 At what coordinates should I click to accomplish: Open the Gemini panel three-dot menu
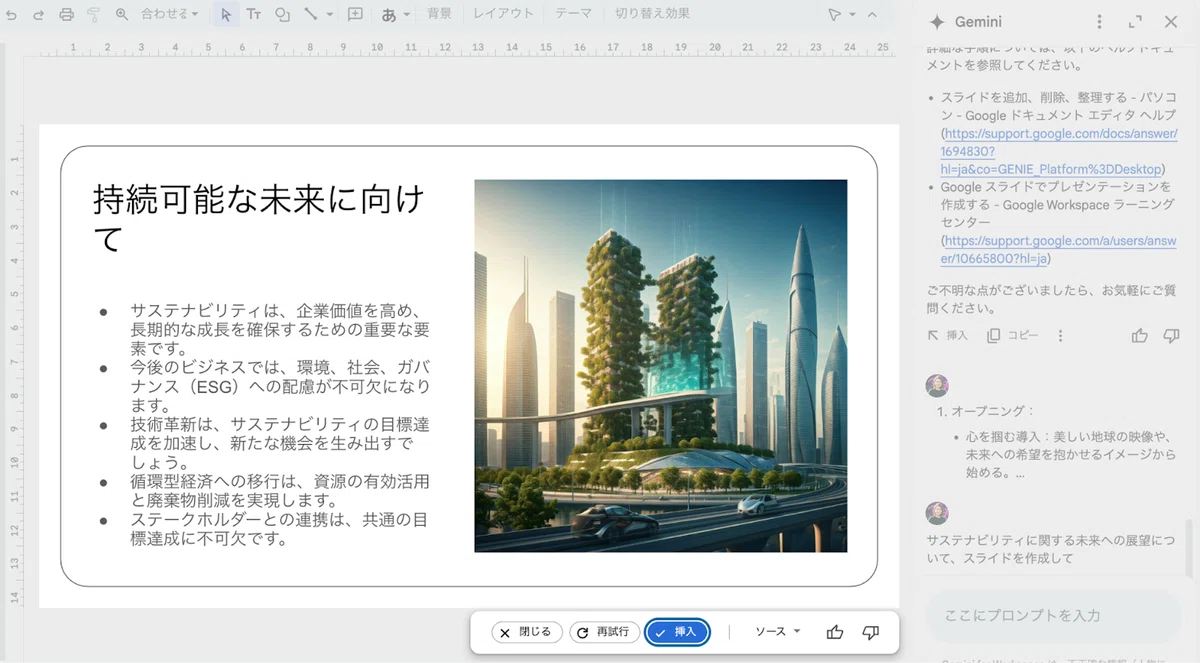click(1099, 22)
